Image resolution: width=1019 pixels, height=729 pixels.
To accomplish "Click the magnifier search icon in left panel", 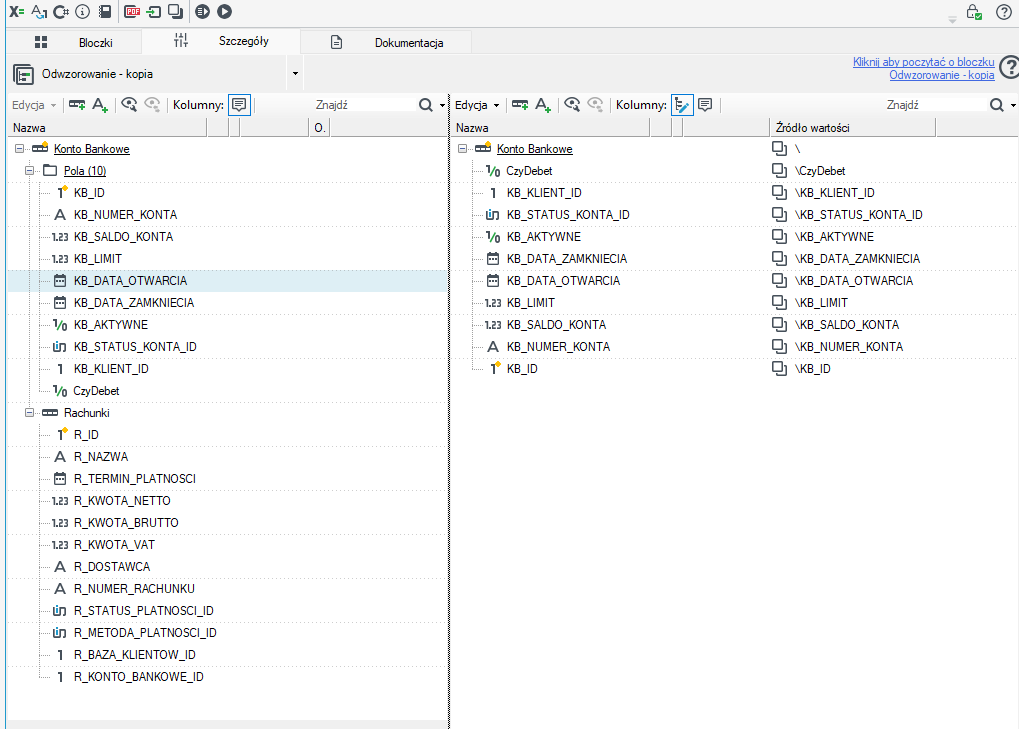I will (426, 105).
